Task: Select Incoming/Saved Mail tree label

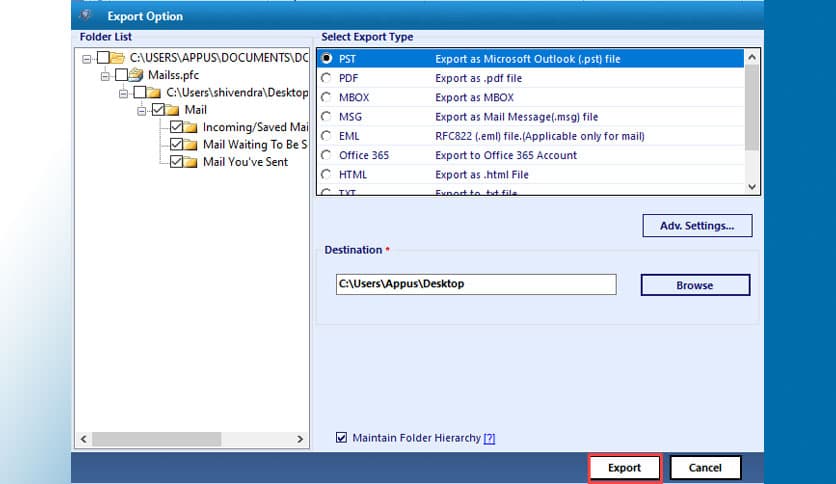Action: point(255,127)
